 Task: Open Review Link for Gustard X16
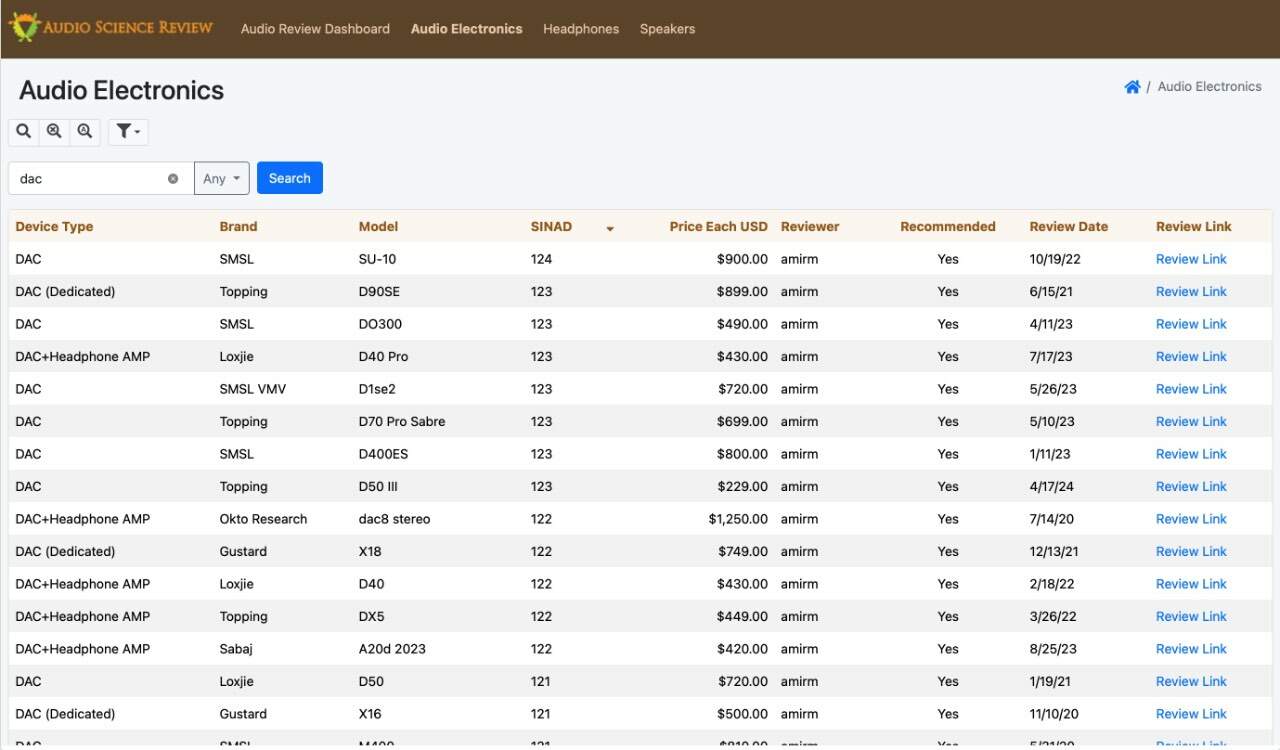(x=1191, y=714)
